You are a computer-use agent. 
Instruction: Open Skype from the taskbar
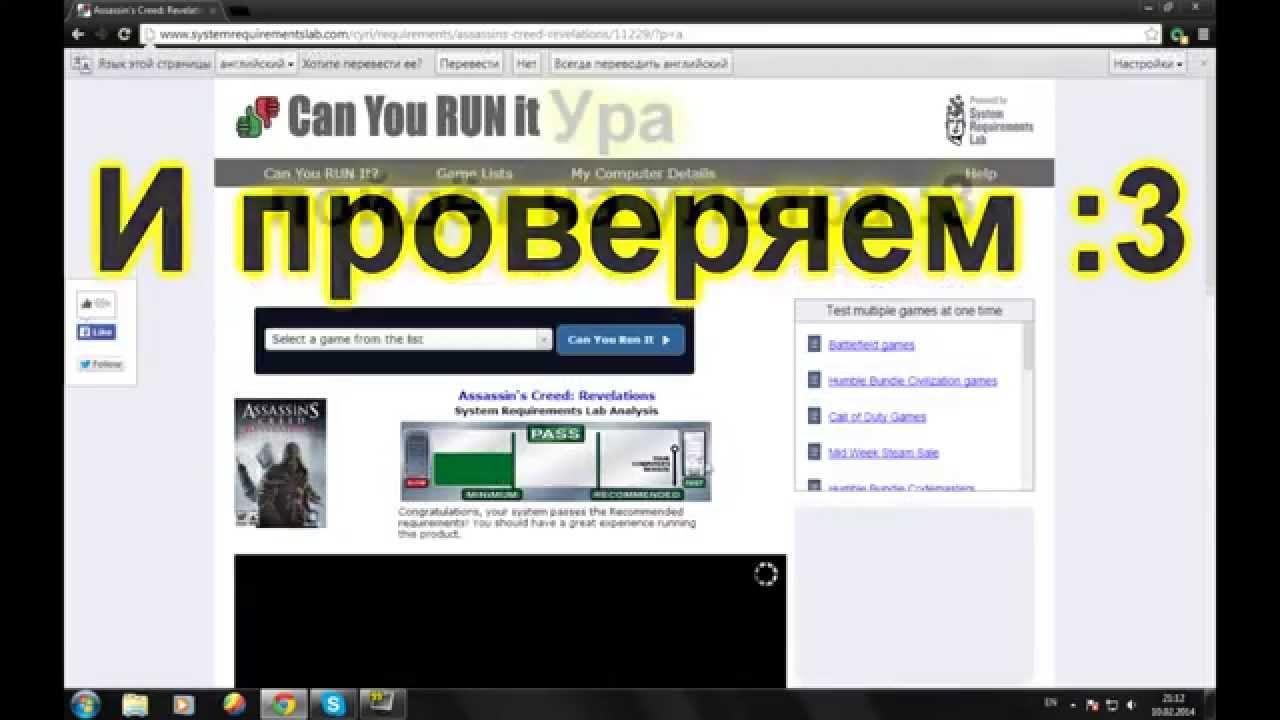[x=334, y=704]
